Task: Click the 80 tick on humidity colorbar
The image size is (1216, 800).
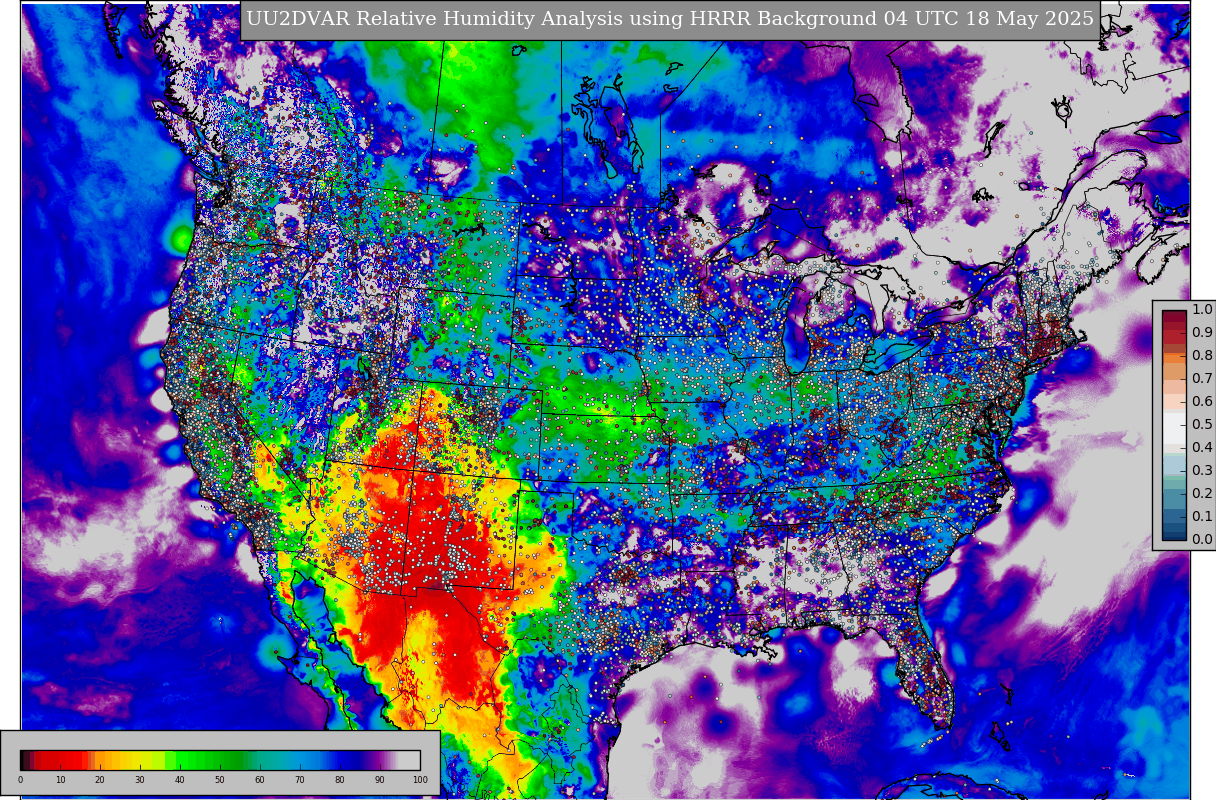Action: point(340,780)
